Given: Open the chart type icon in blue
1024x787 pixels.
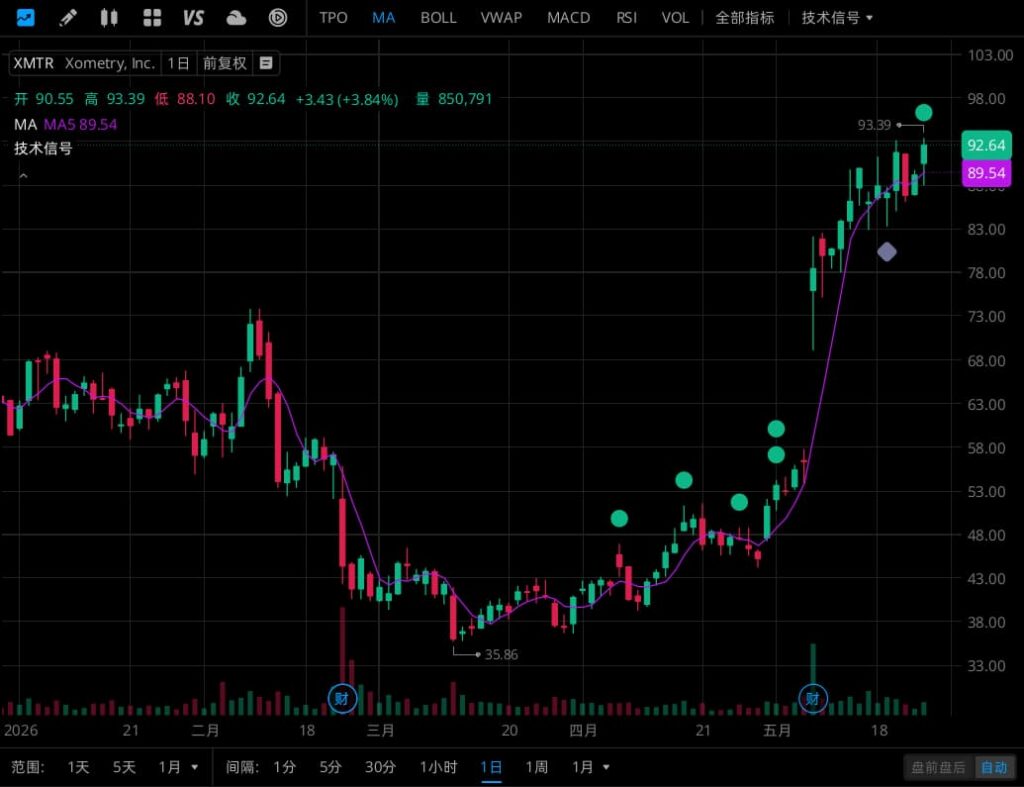Looking at the screenshot, I should point(25,17).
